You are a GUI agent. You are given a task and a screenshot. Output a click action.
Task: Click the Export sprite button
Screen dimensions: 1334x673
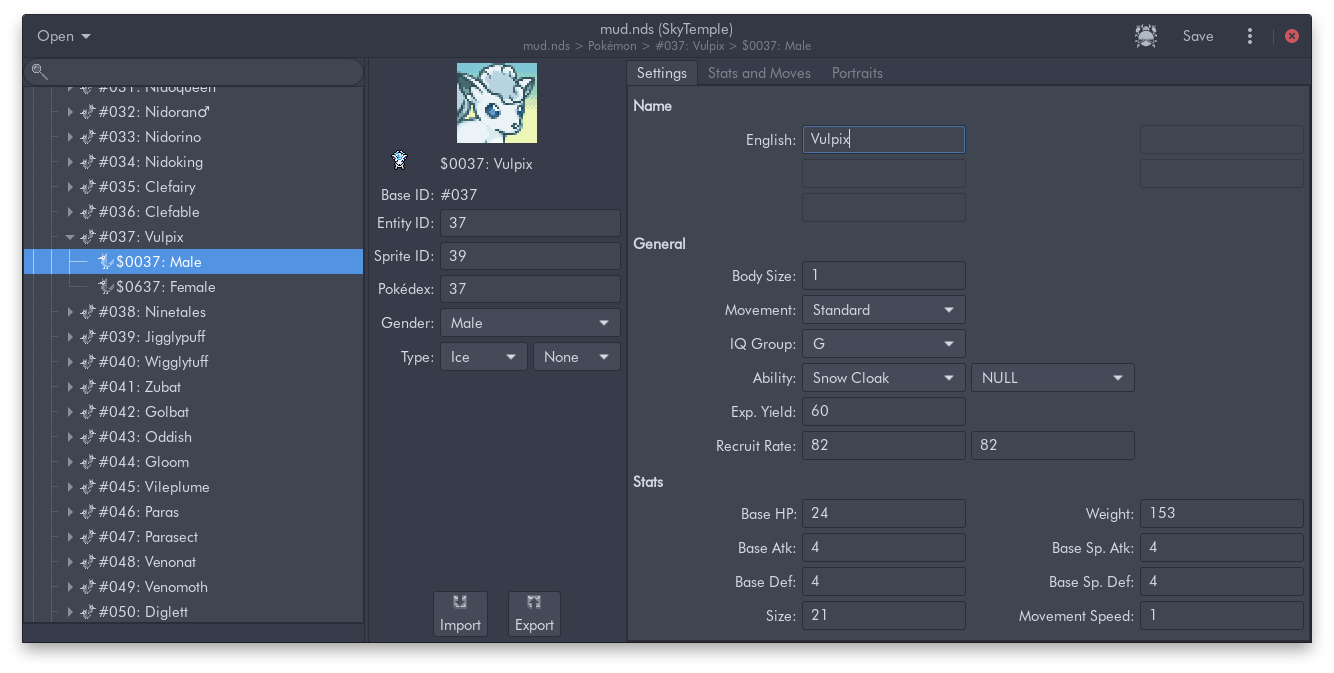pos(534,613)
